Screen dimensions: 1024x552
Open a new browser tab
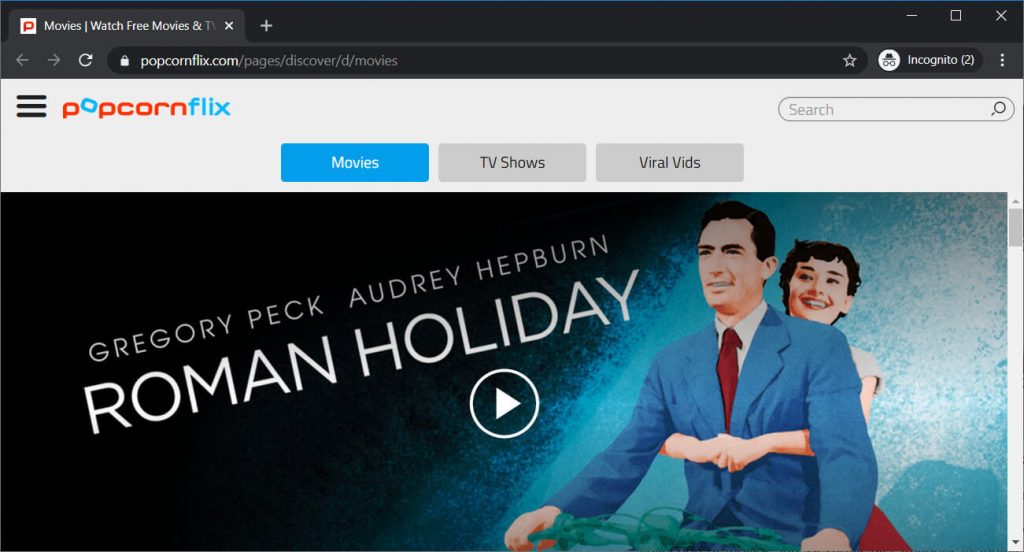(266, 25)
